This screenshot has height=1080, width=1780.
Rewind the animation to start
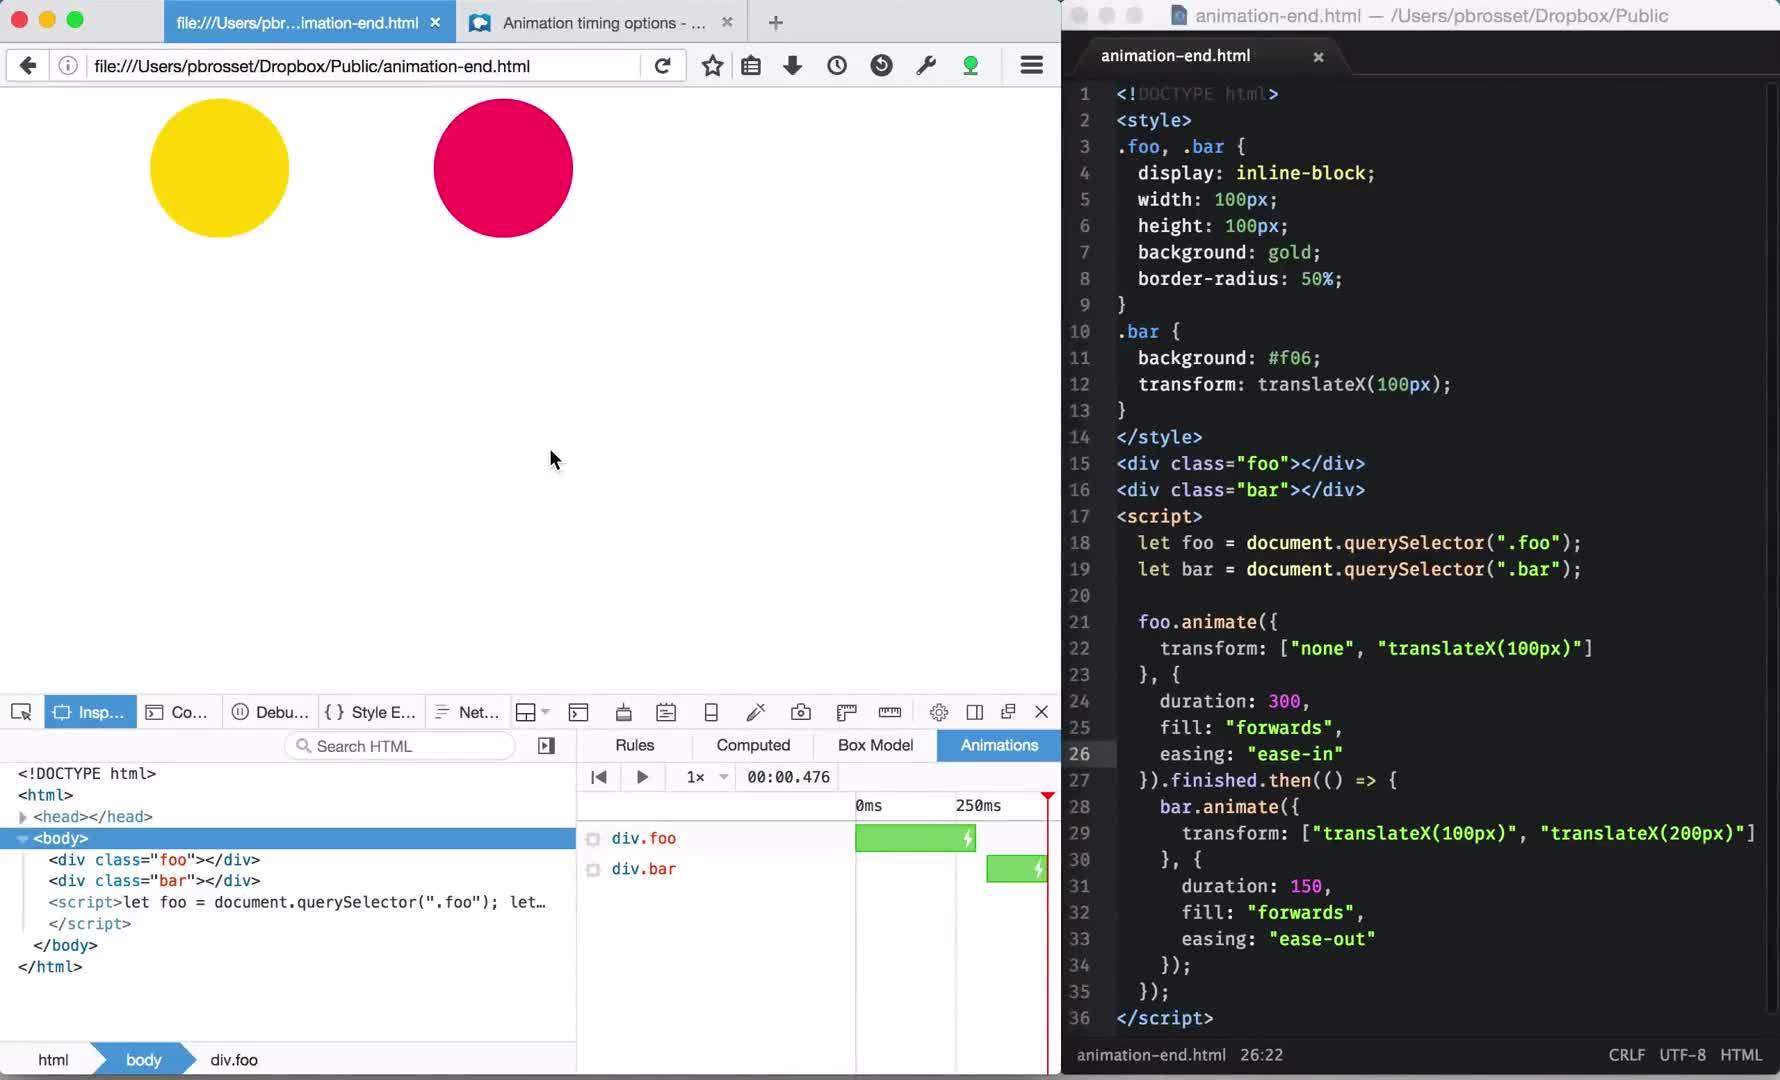598,777
